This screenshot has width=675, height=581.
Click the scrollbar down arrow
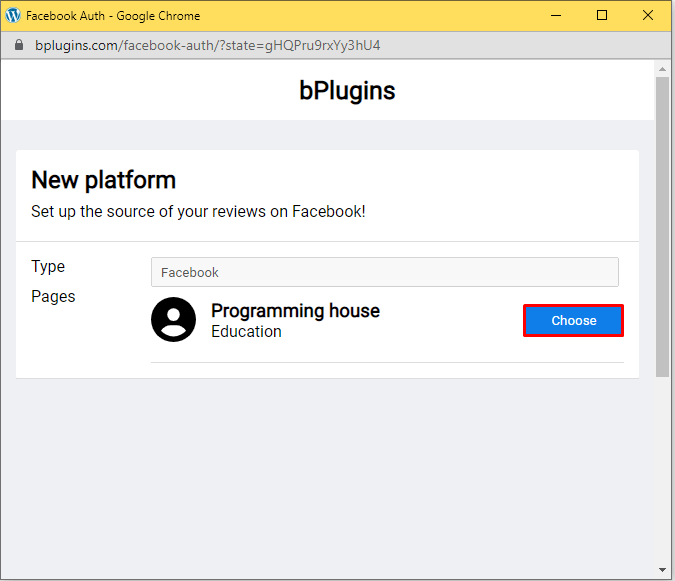click(662, 571)
